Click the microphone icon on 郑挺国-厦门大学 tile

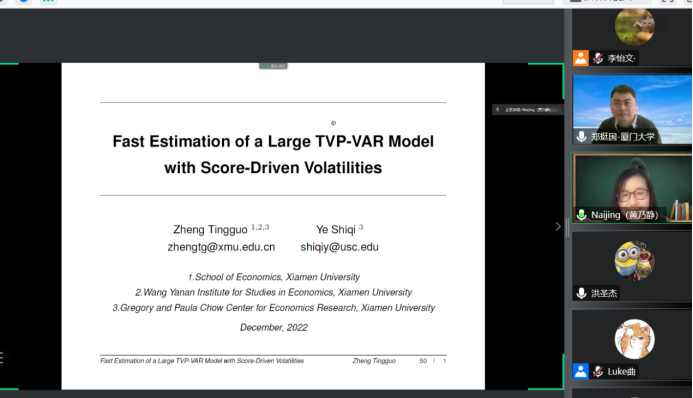(582, 136)
